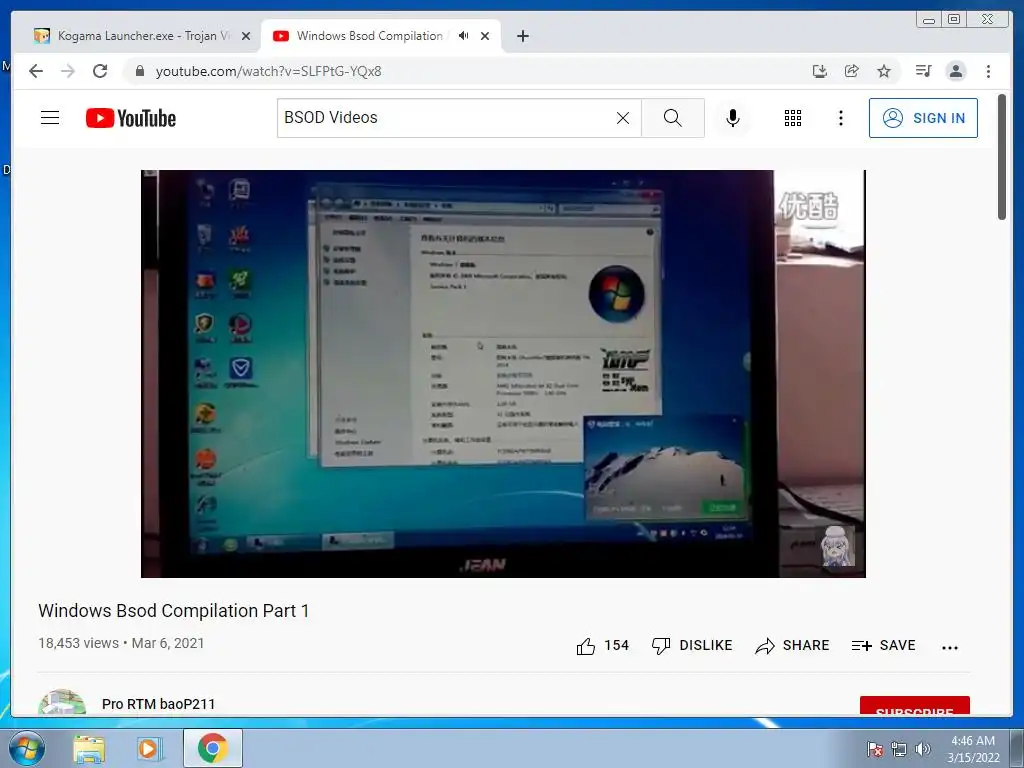
Task: Open Windows Explorer from taskbar
Action: [89, 748]
